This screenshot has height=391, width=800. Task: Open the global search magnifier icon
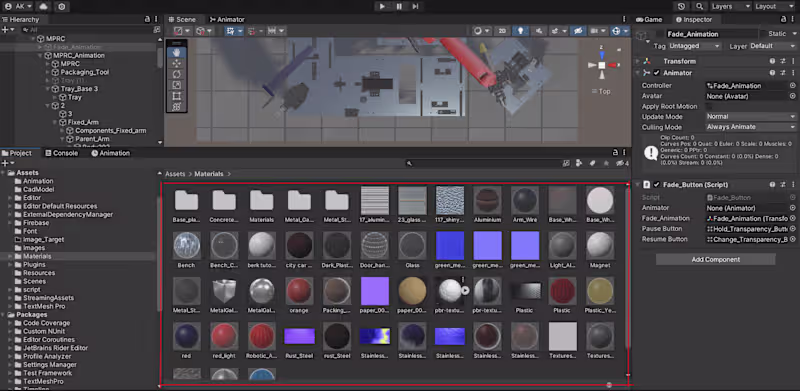699,6
